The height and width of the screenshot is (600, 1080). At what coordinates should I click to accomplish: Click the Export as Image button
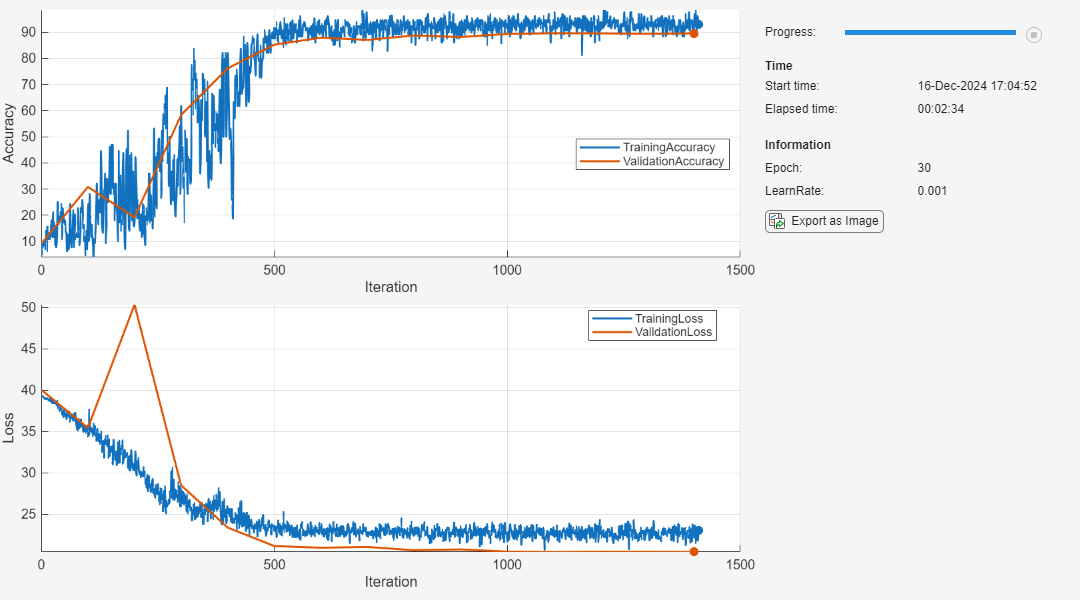824,221
